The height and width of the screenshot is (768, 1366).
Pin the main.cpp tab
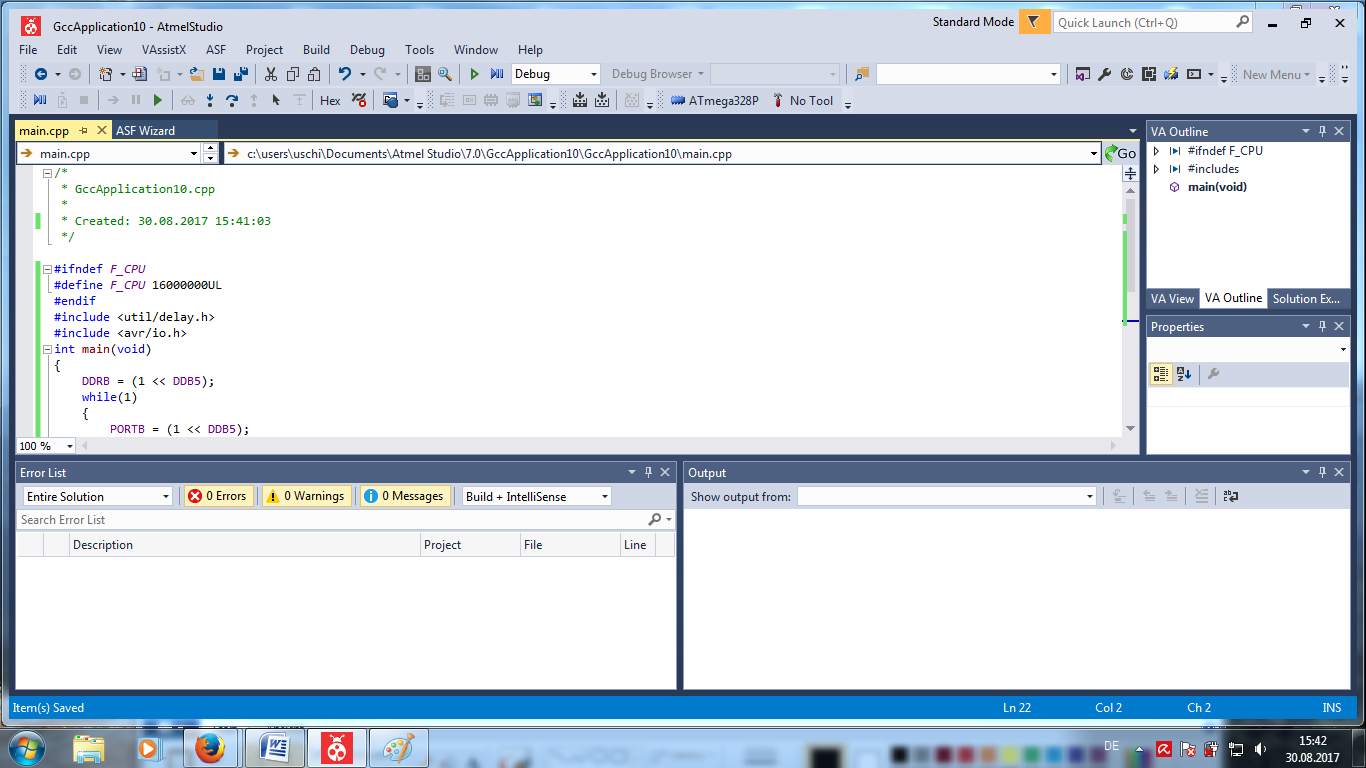pyautogui.click(x=84, y=130)
